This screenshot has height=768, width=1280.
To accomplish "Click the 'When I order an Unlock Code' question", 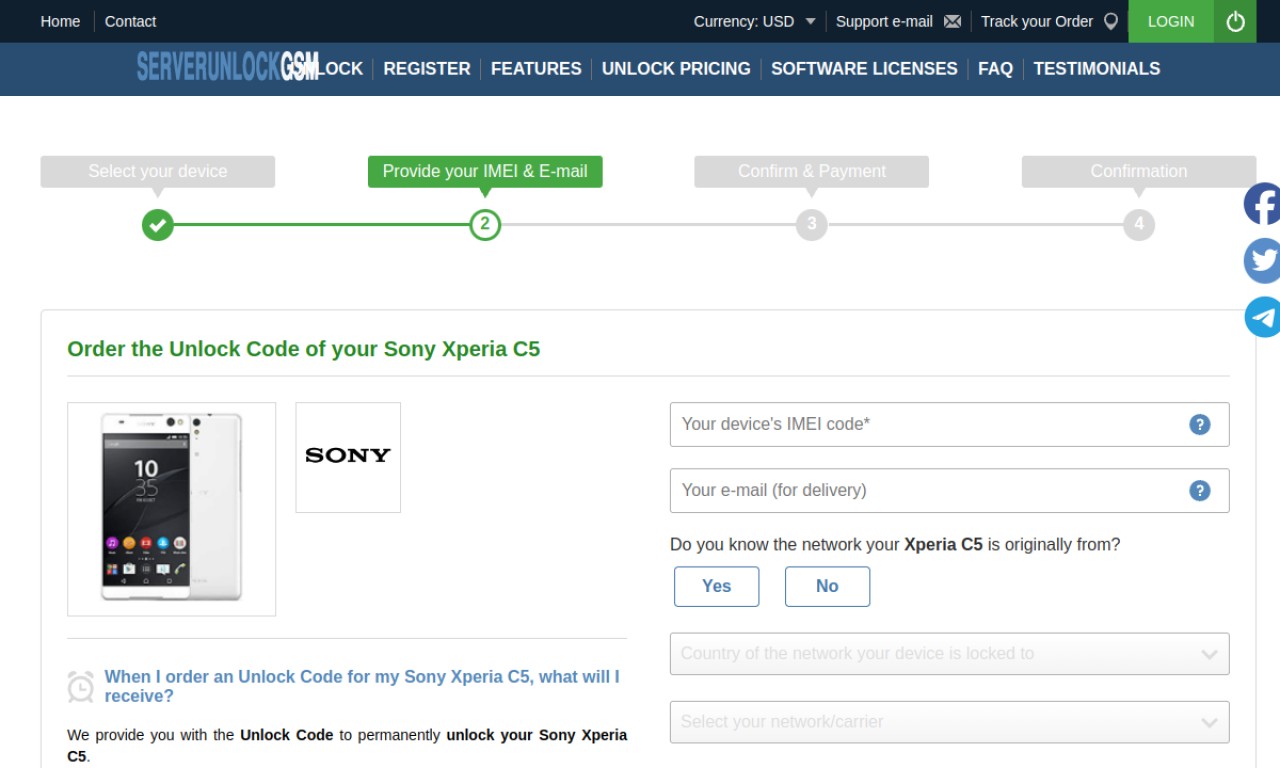I will [x=362, y=686].
